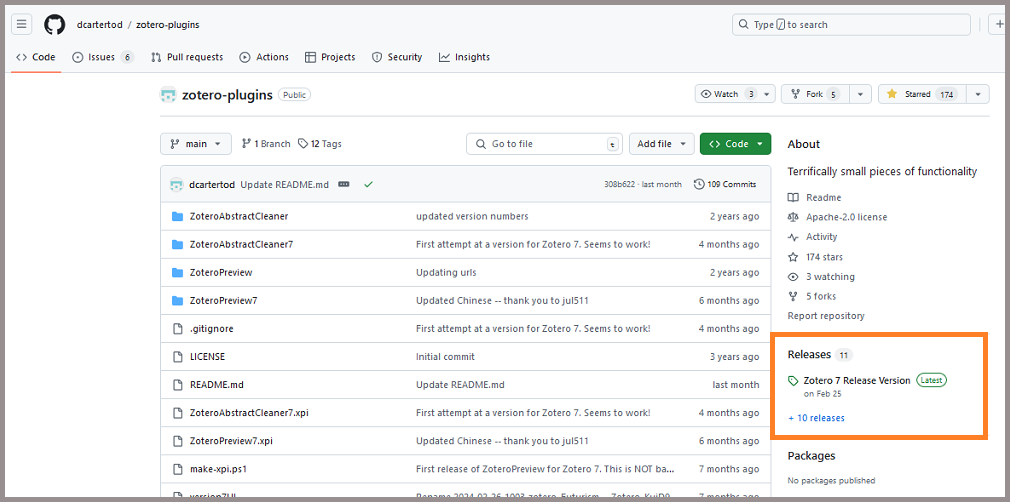
Task: Expand commit message details ellipsis
Action: [344, 184]
